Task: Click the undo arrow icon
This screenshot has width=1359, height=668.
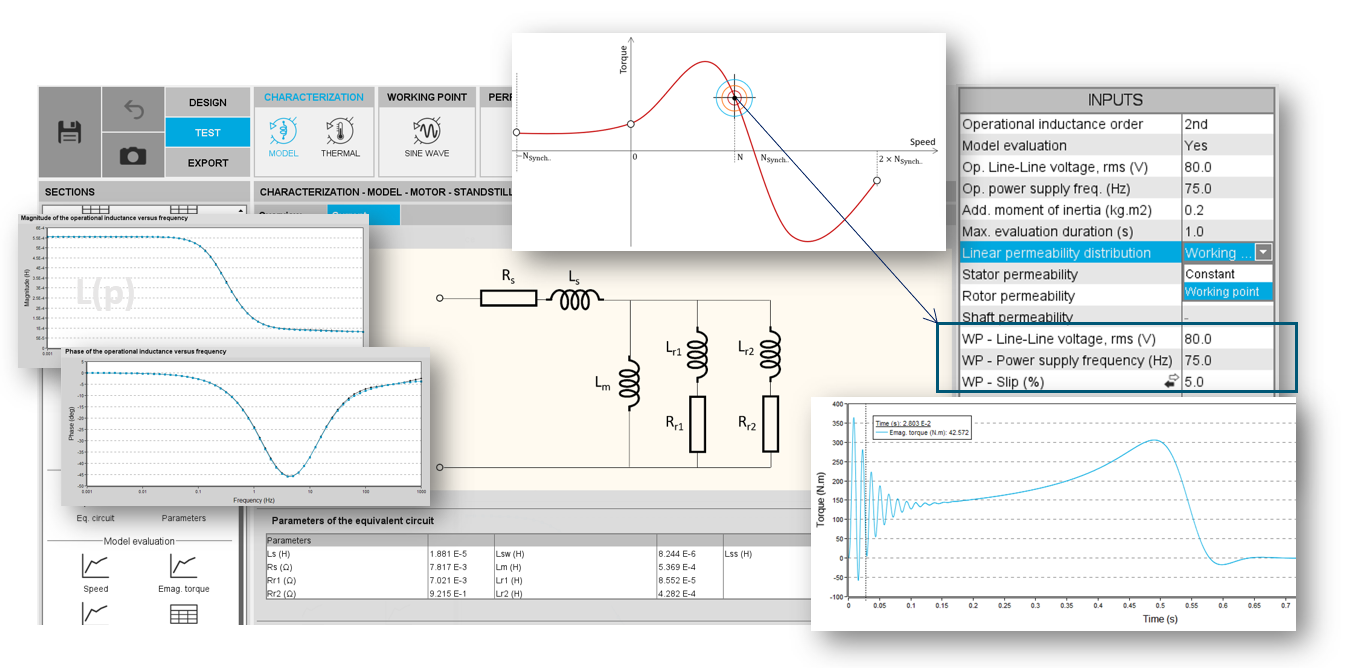Action: click(x=133, y=109)
